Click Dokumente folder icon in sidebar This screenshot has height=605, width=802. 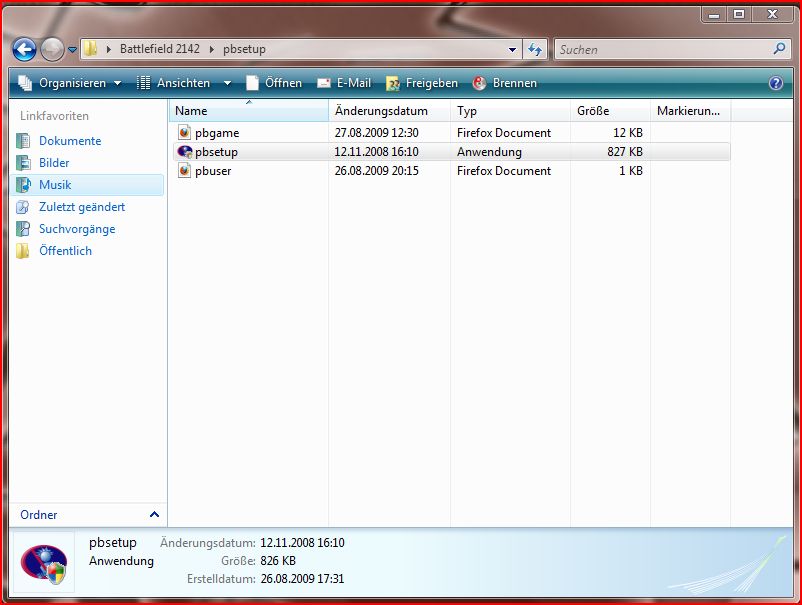tap(23, 141)
